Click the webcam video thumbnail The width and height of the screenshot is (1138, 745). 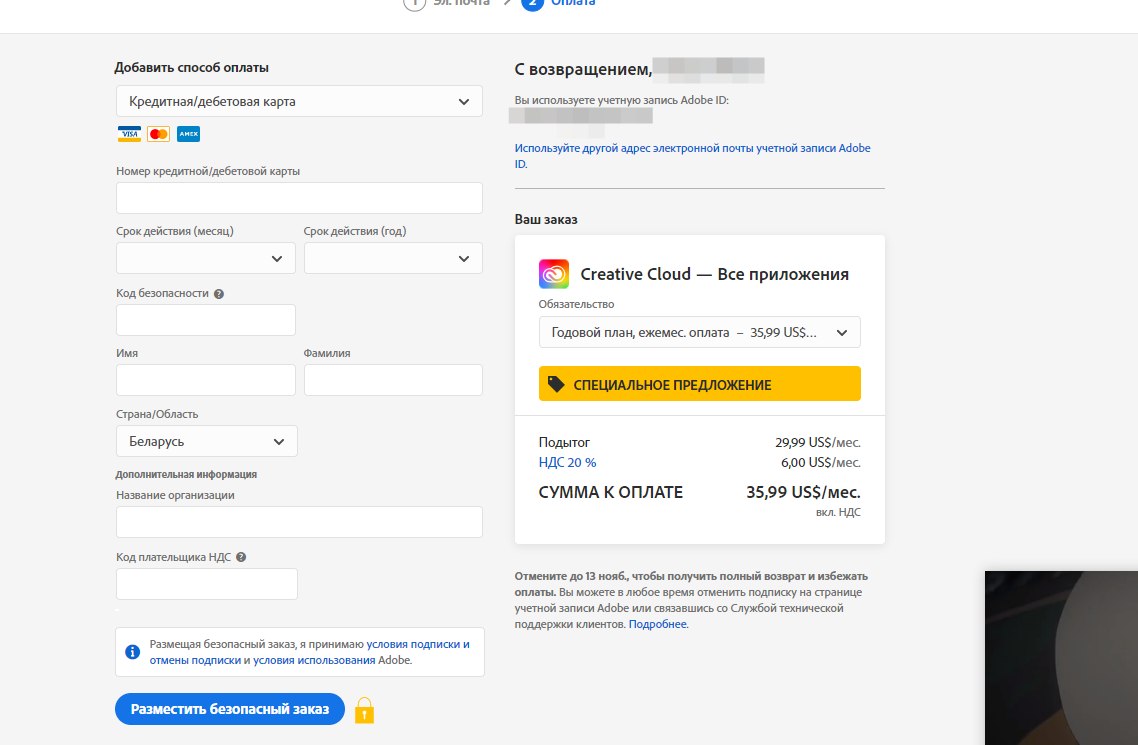1061,658
